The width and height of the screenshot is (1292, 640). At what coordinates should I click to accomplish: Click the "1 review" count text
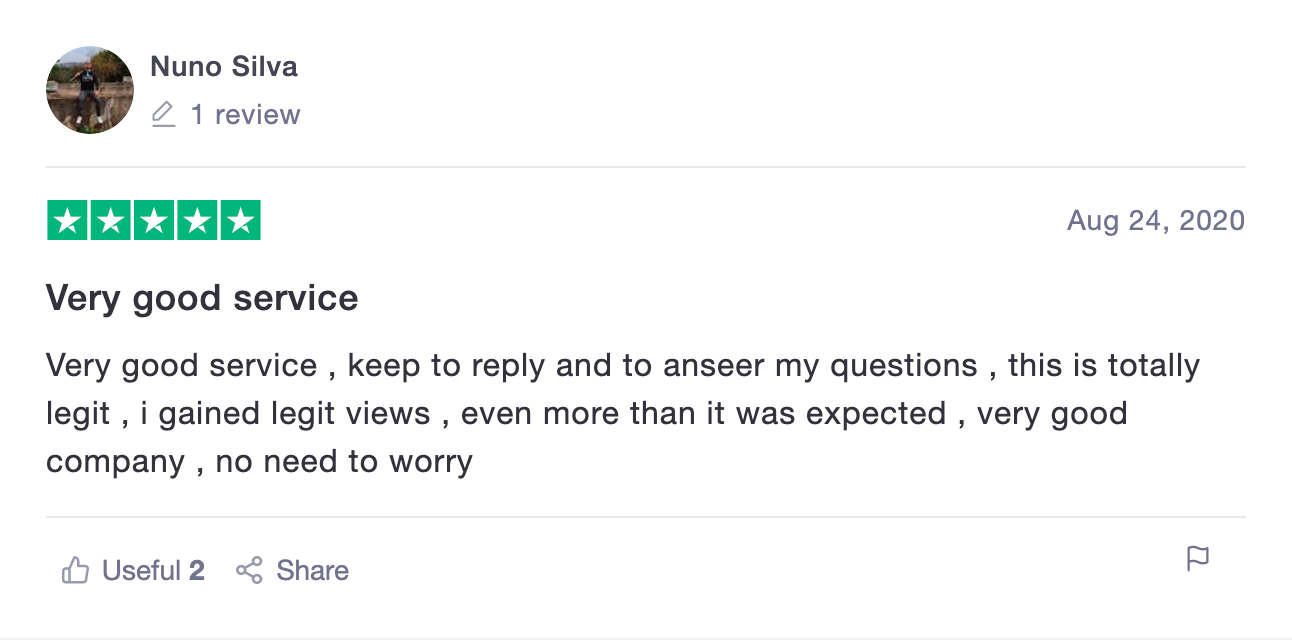tap(245, 115)
